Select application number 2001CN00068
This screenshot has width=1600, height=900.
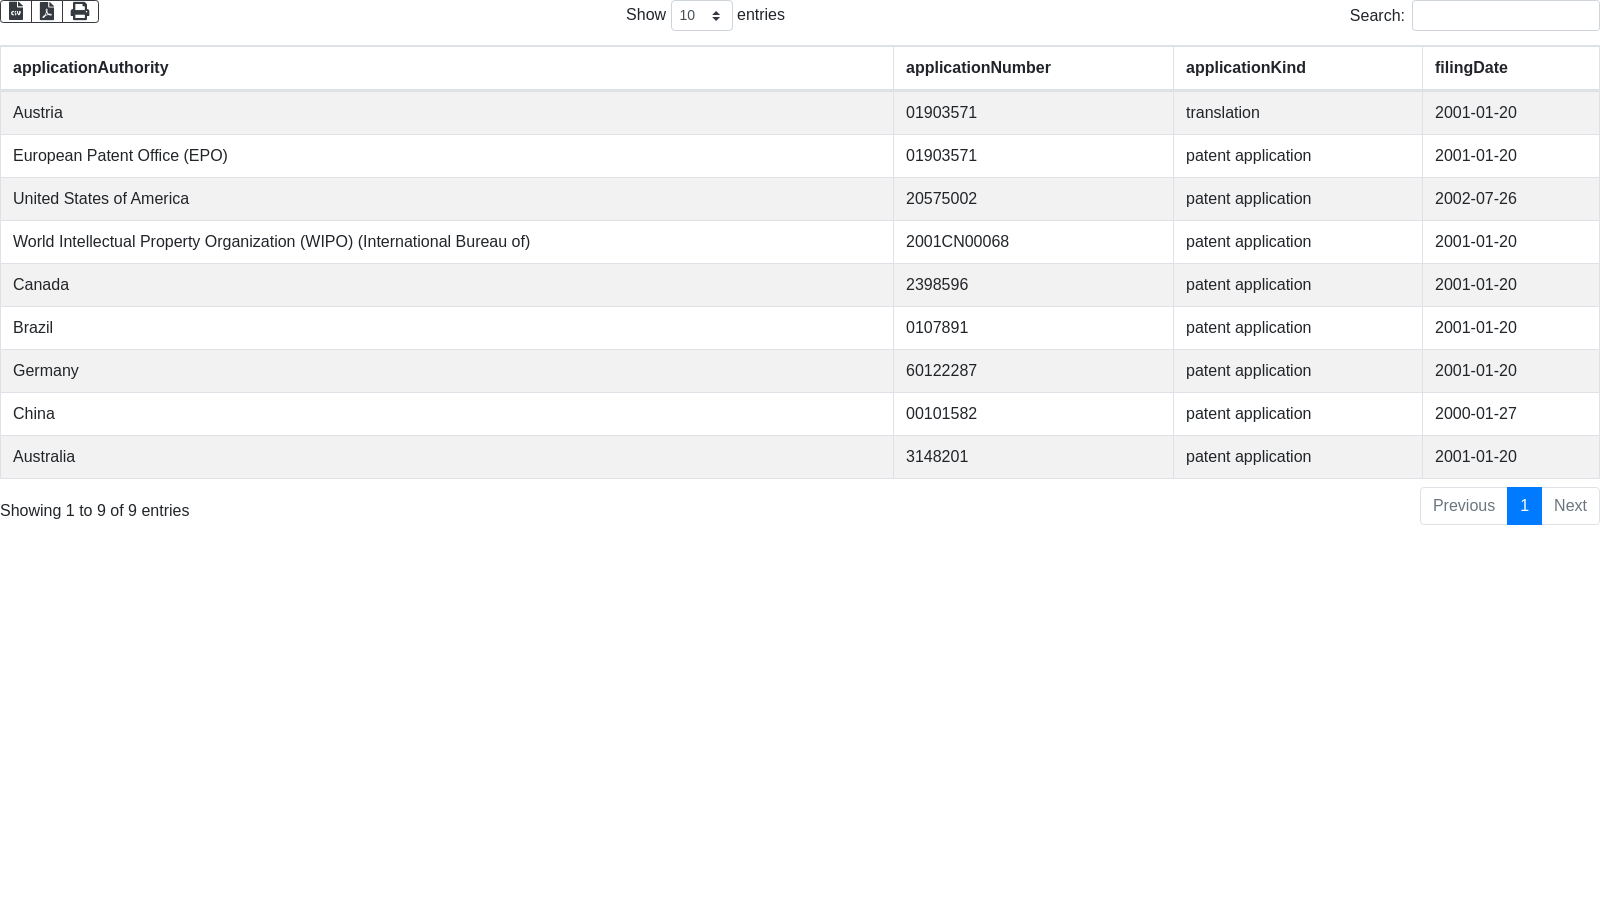[957, 242]
